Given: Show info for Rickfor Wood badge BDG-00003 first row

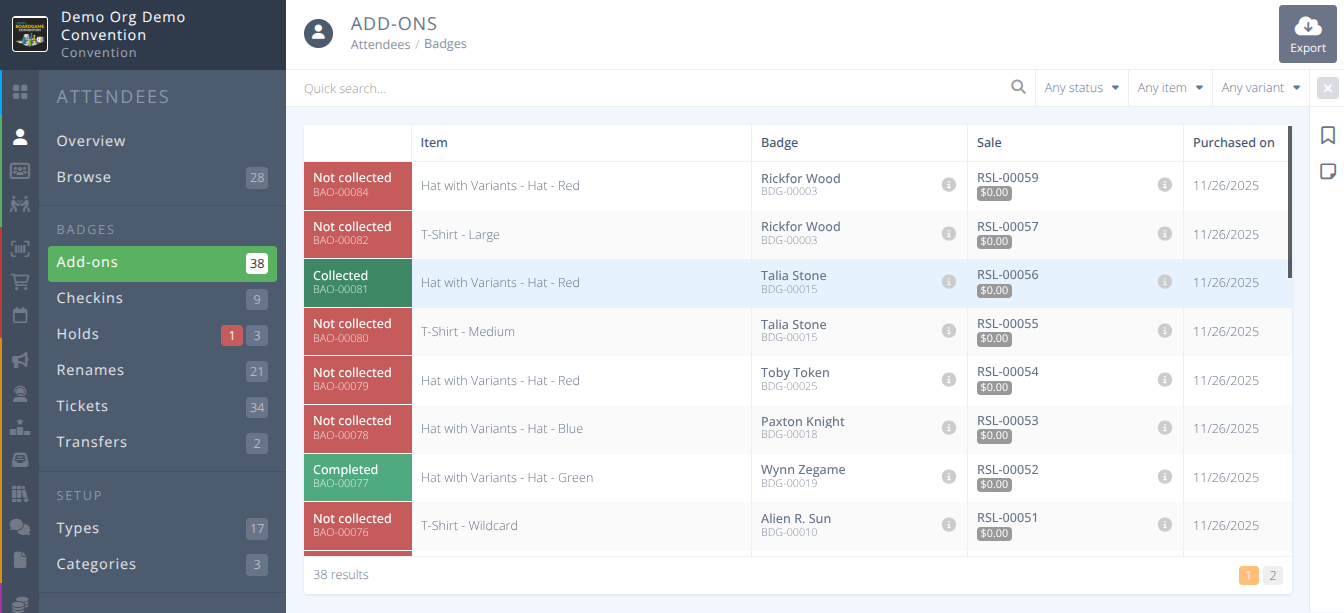Looking at the screenshot, I should tap(948, 185).
